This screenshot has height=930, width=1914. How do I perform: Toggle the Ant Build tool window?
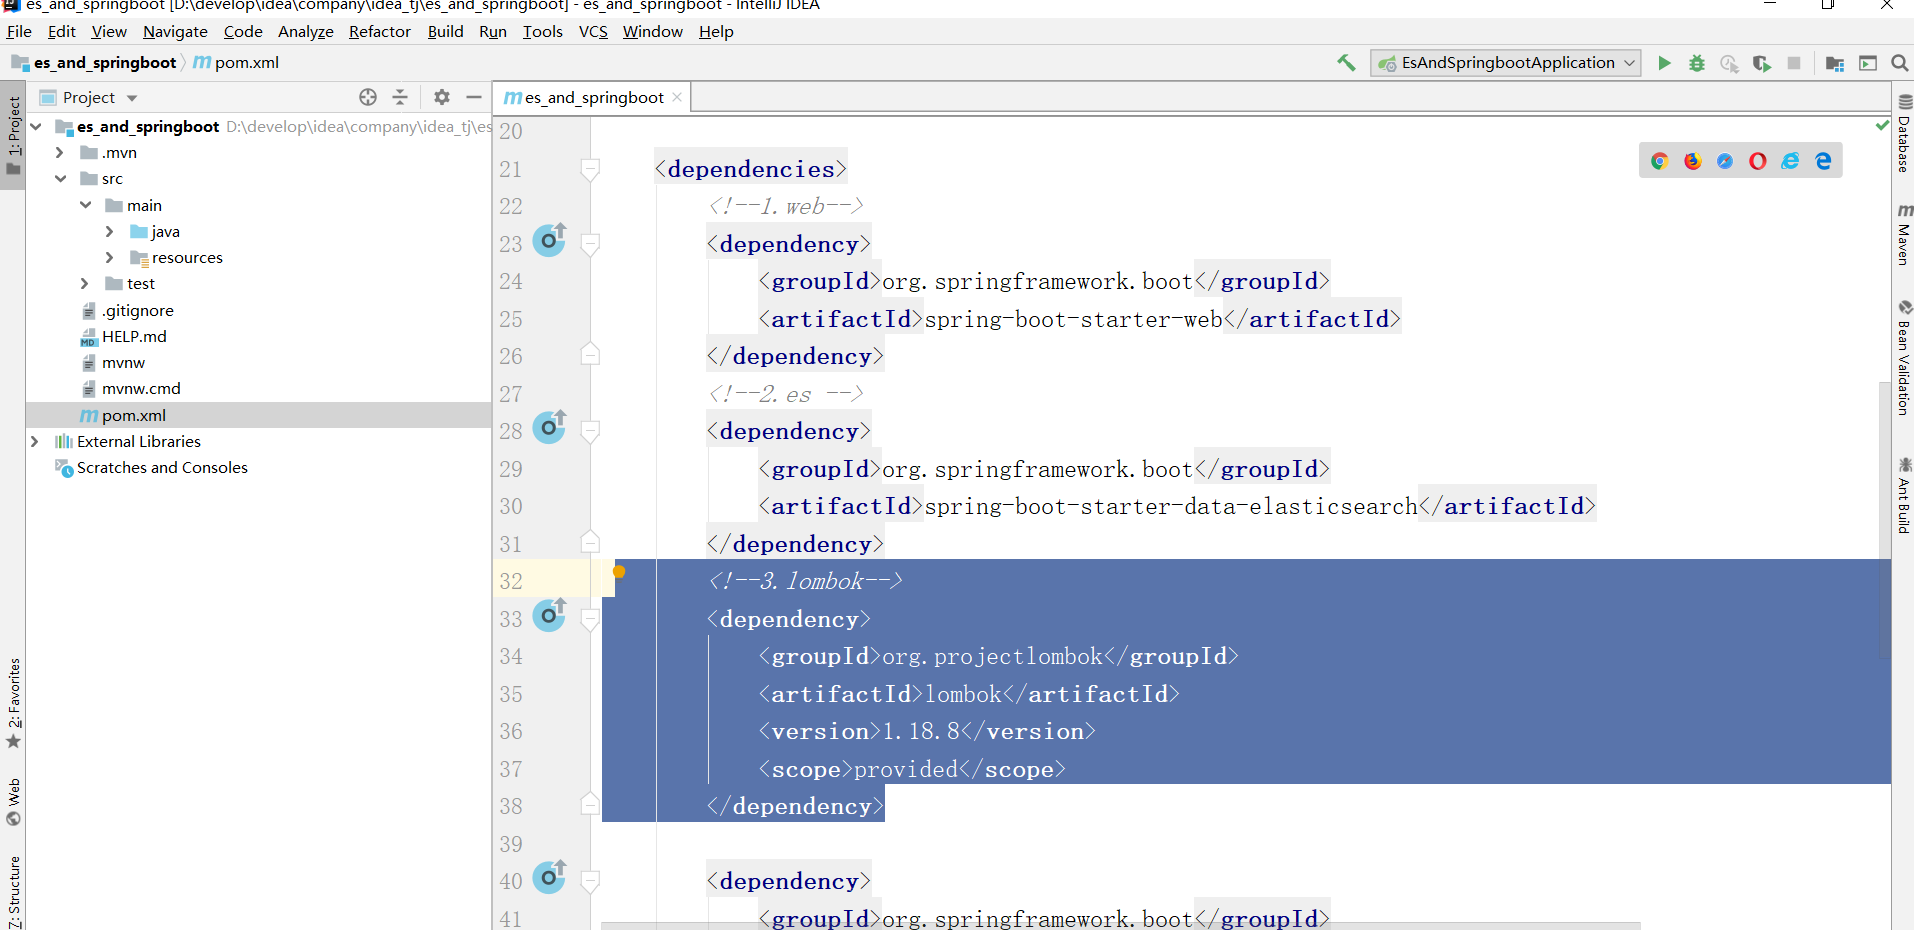point(1904,495)
